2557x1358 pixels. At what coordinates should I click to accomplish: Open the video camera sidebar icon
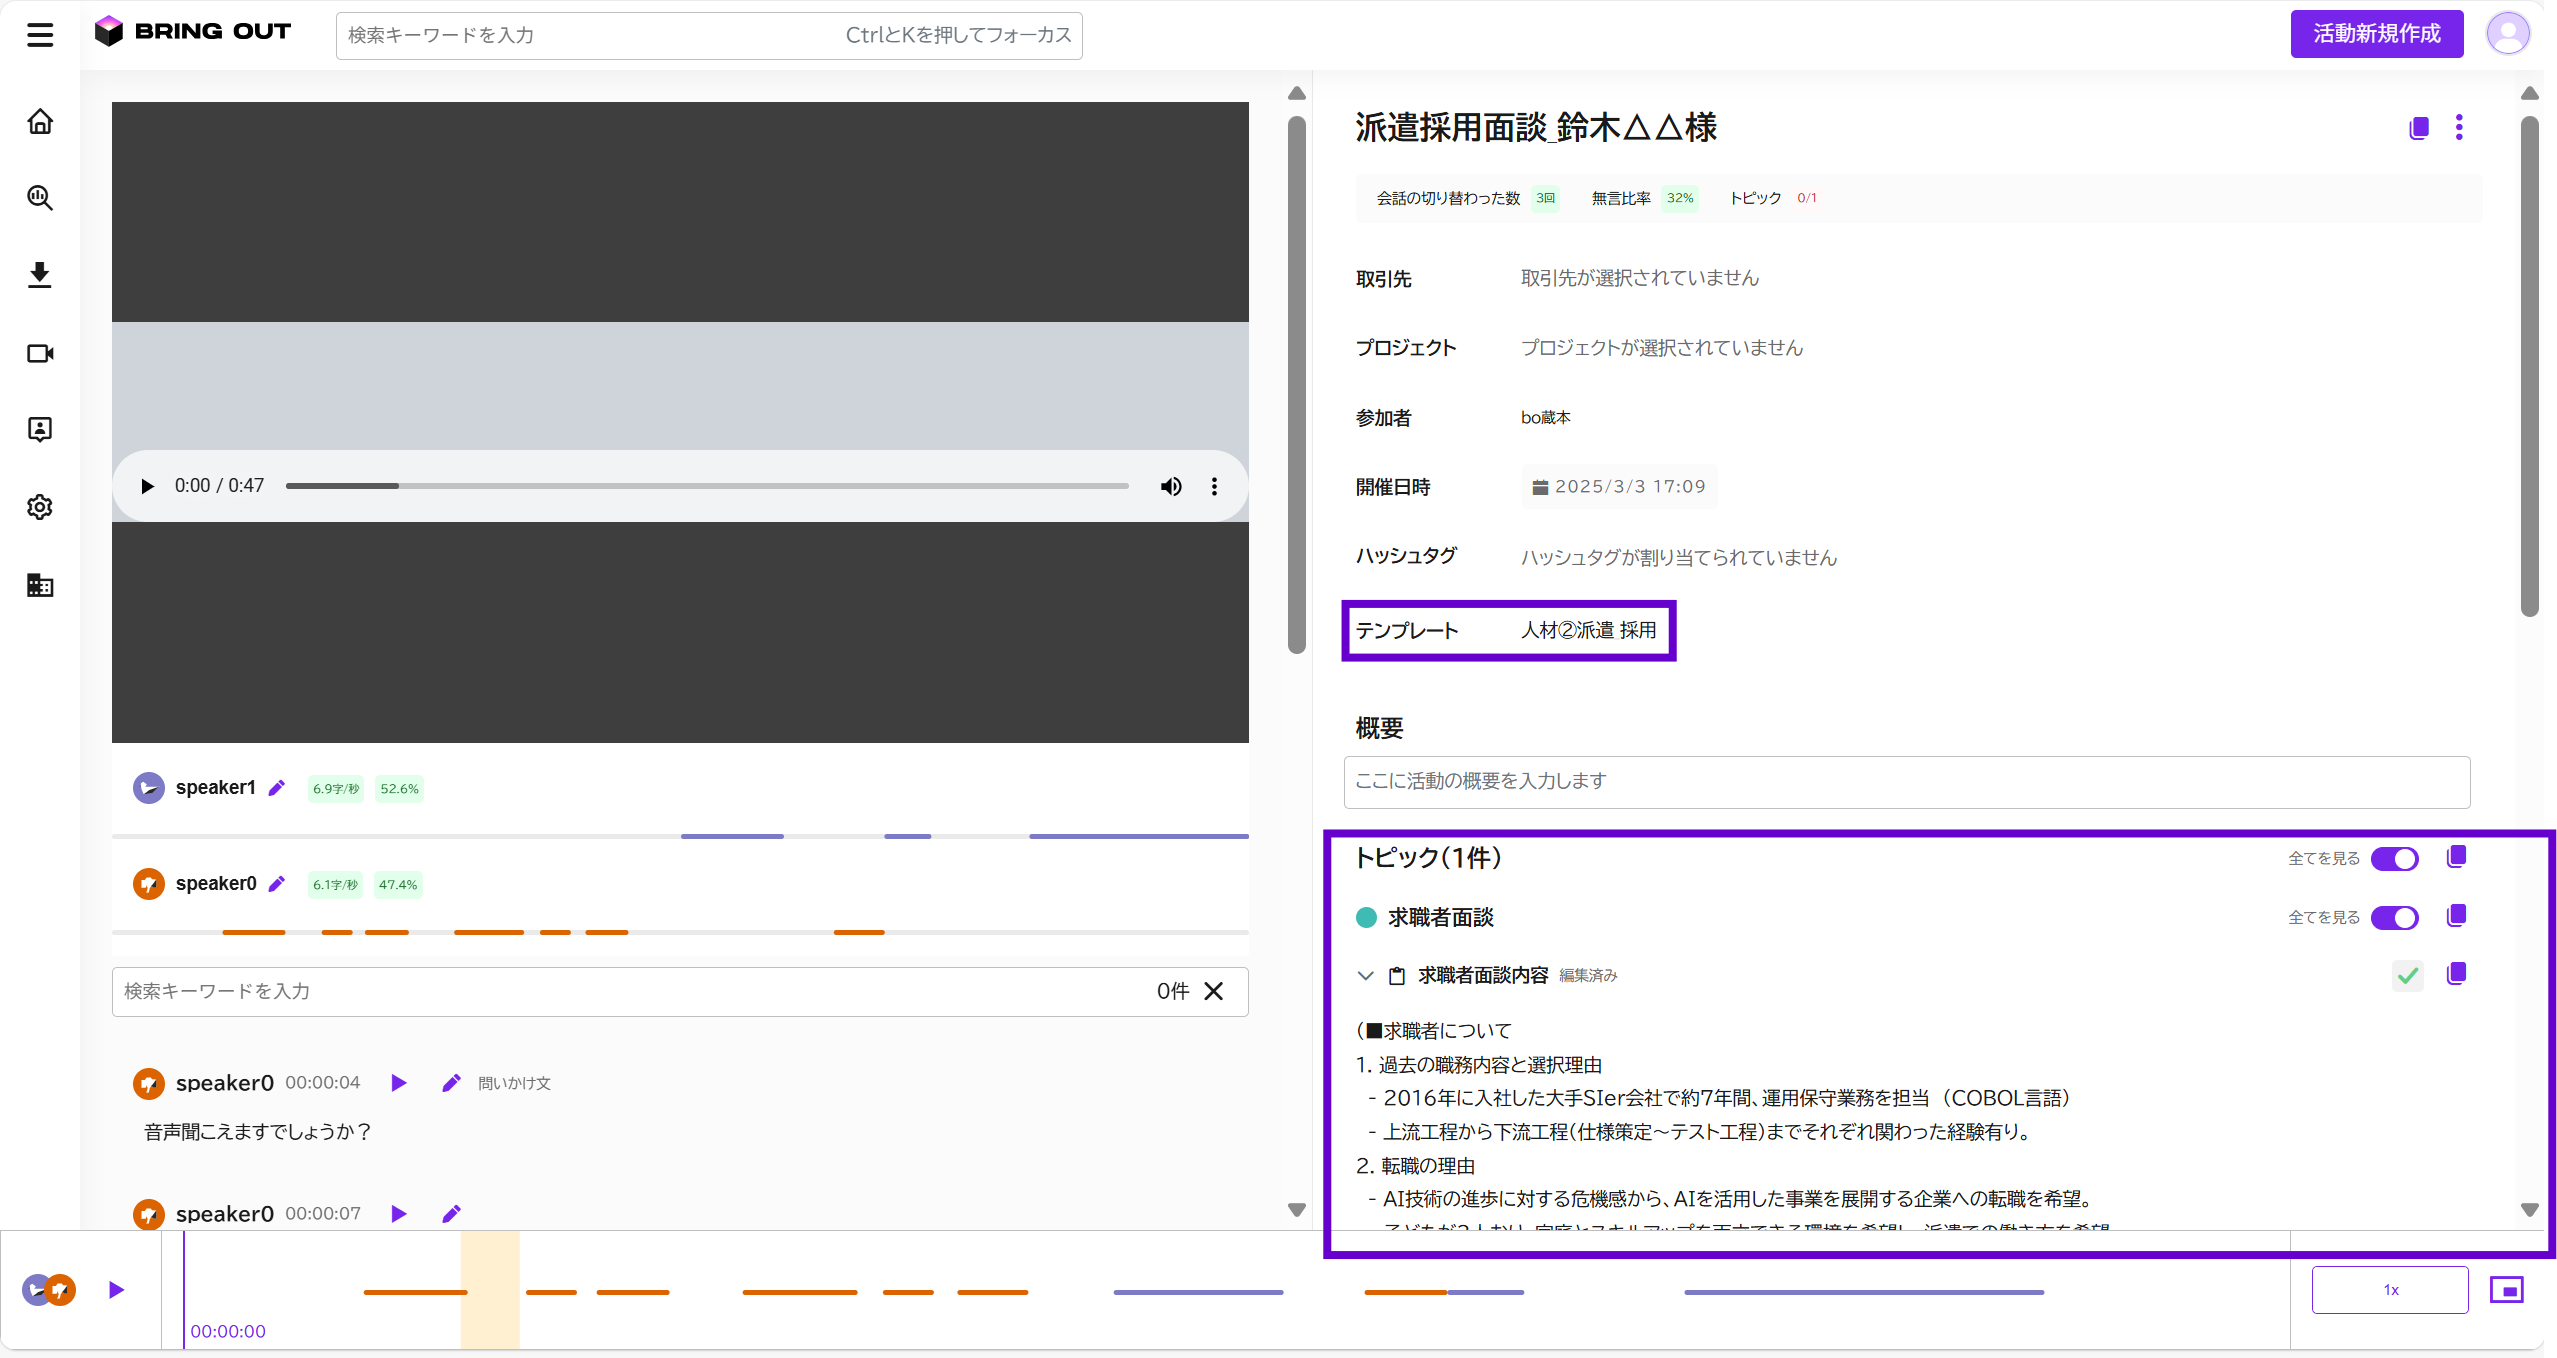40,353
